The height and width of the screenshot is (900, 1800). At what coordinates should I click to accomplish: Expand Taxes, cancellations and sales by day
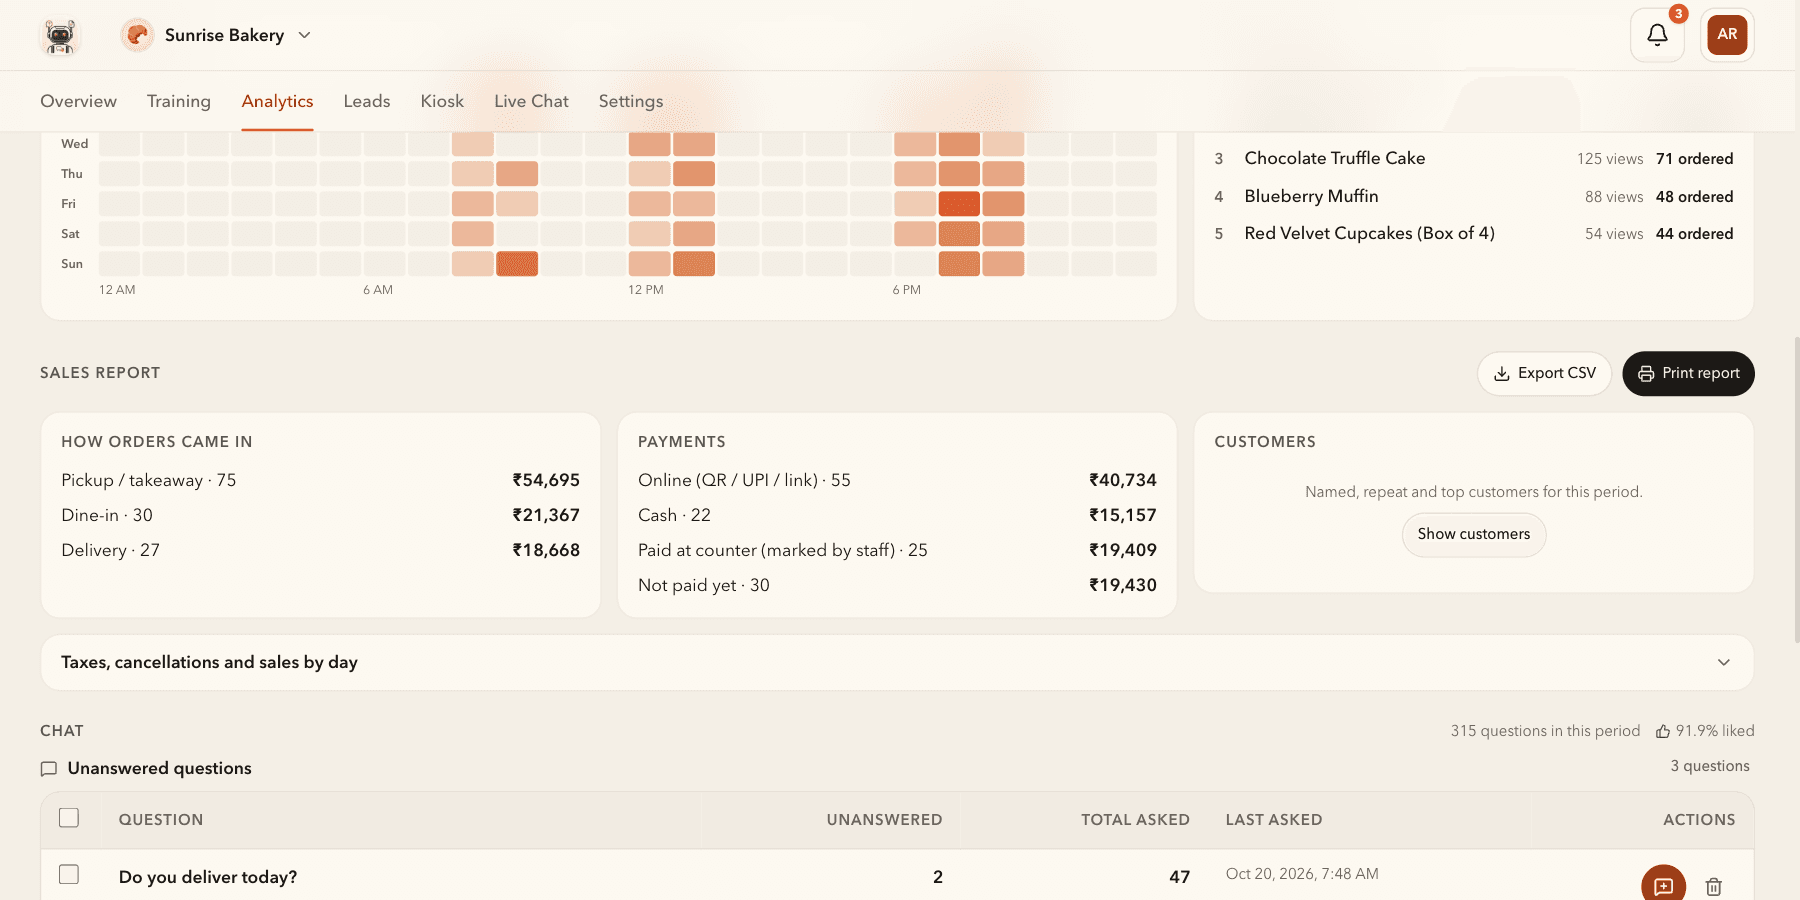[x=897, y=662]
